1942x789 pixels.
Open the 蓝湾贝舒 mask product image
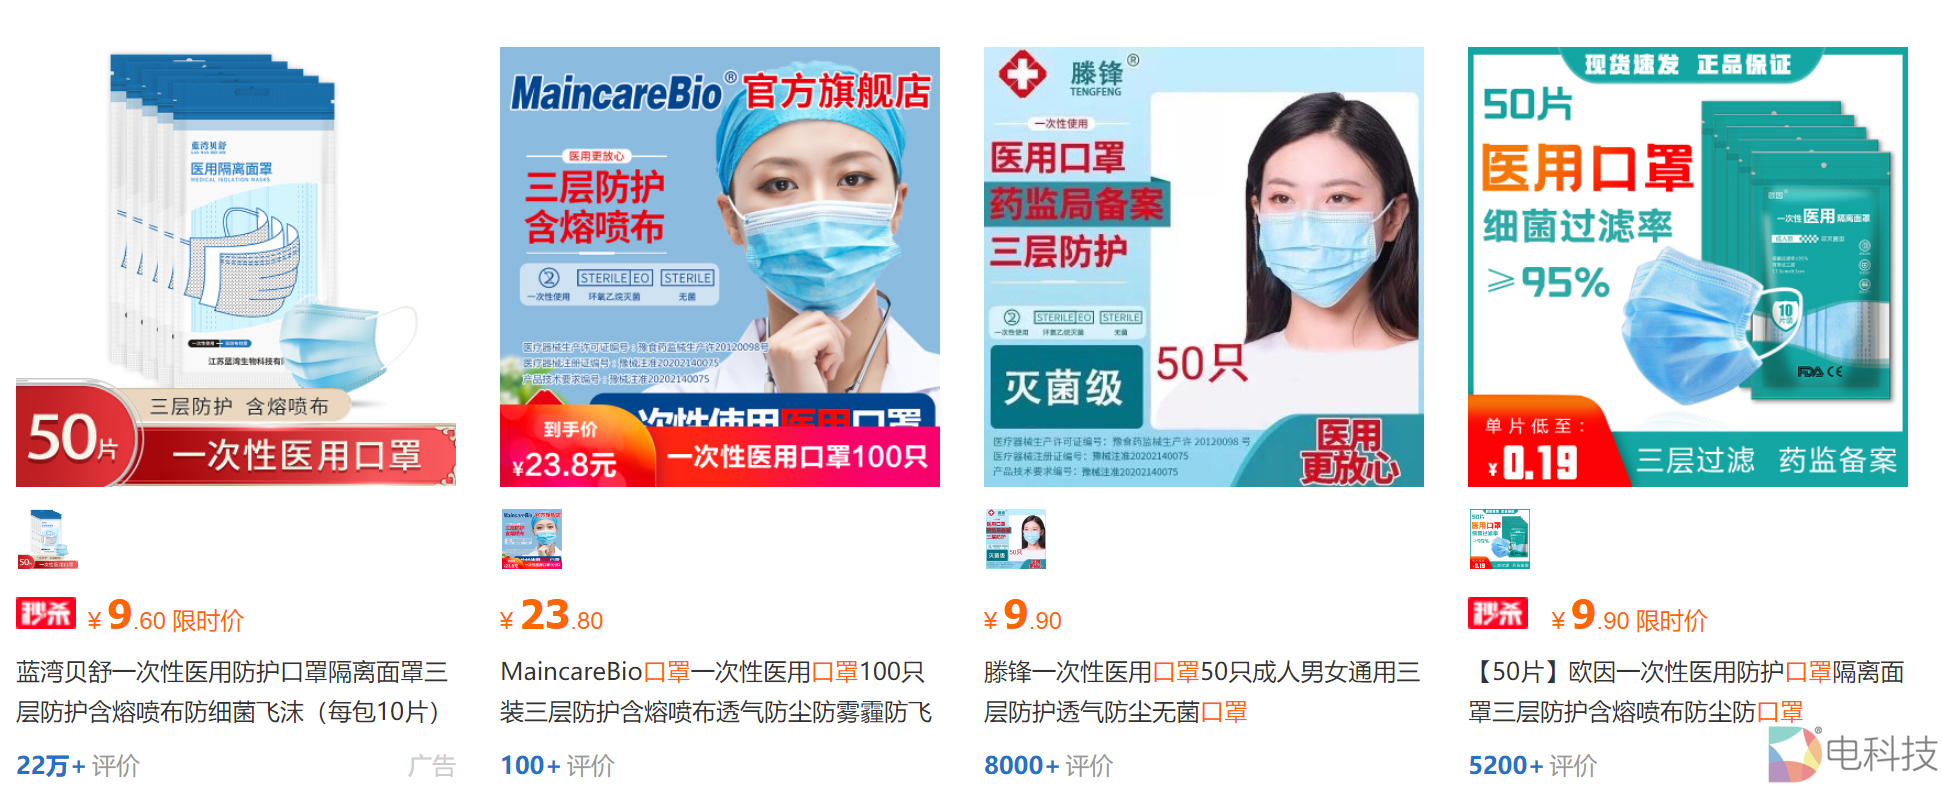tap(236, 267)
